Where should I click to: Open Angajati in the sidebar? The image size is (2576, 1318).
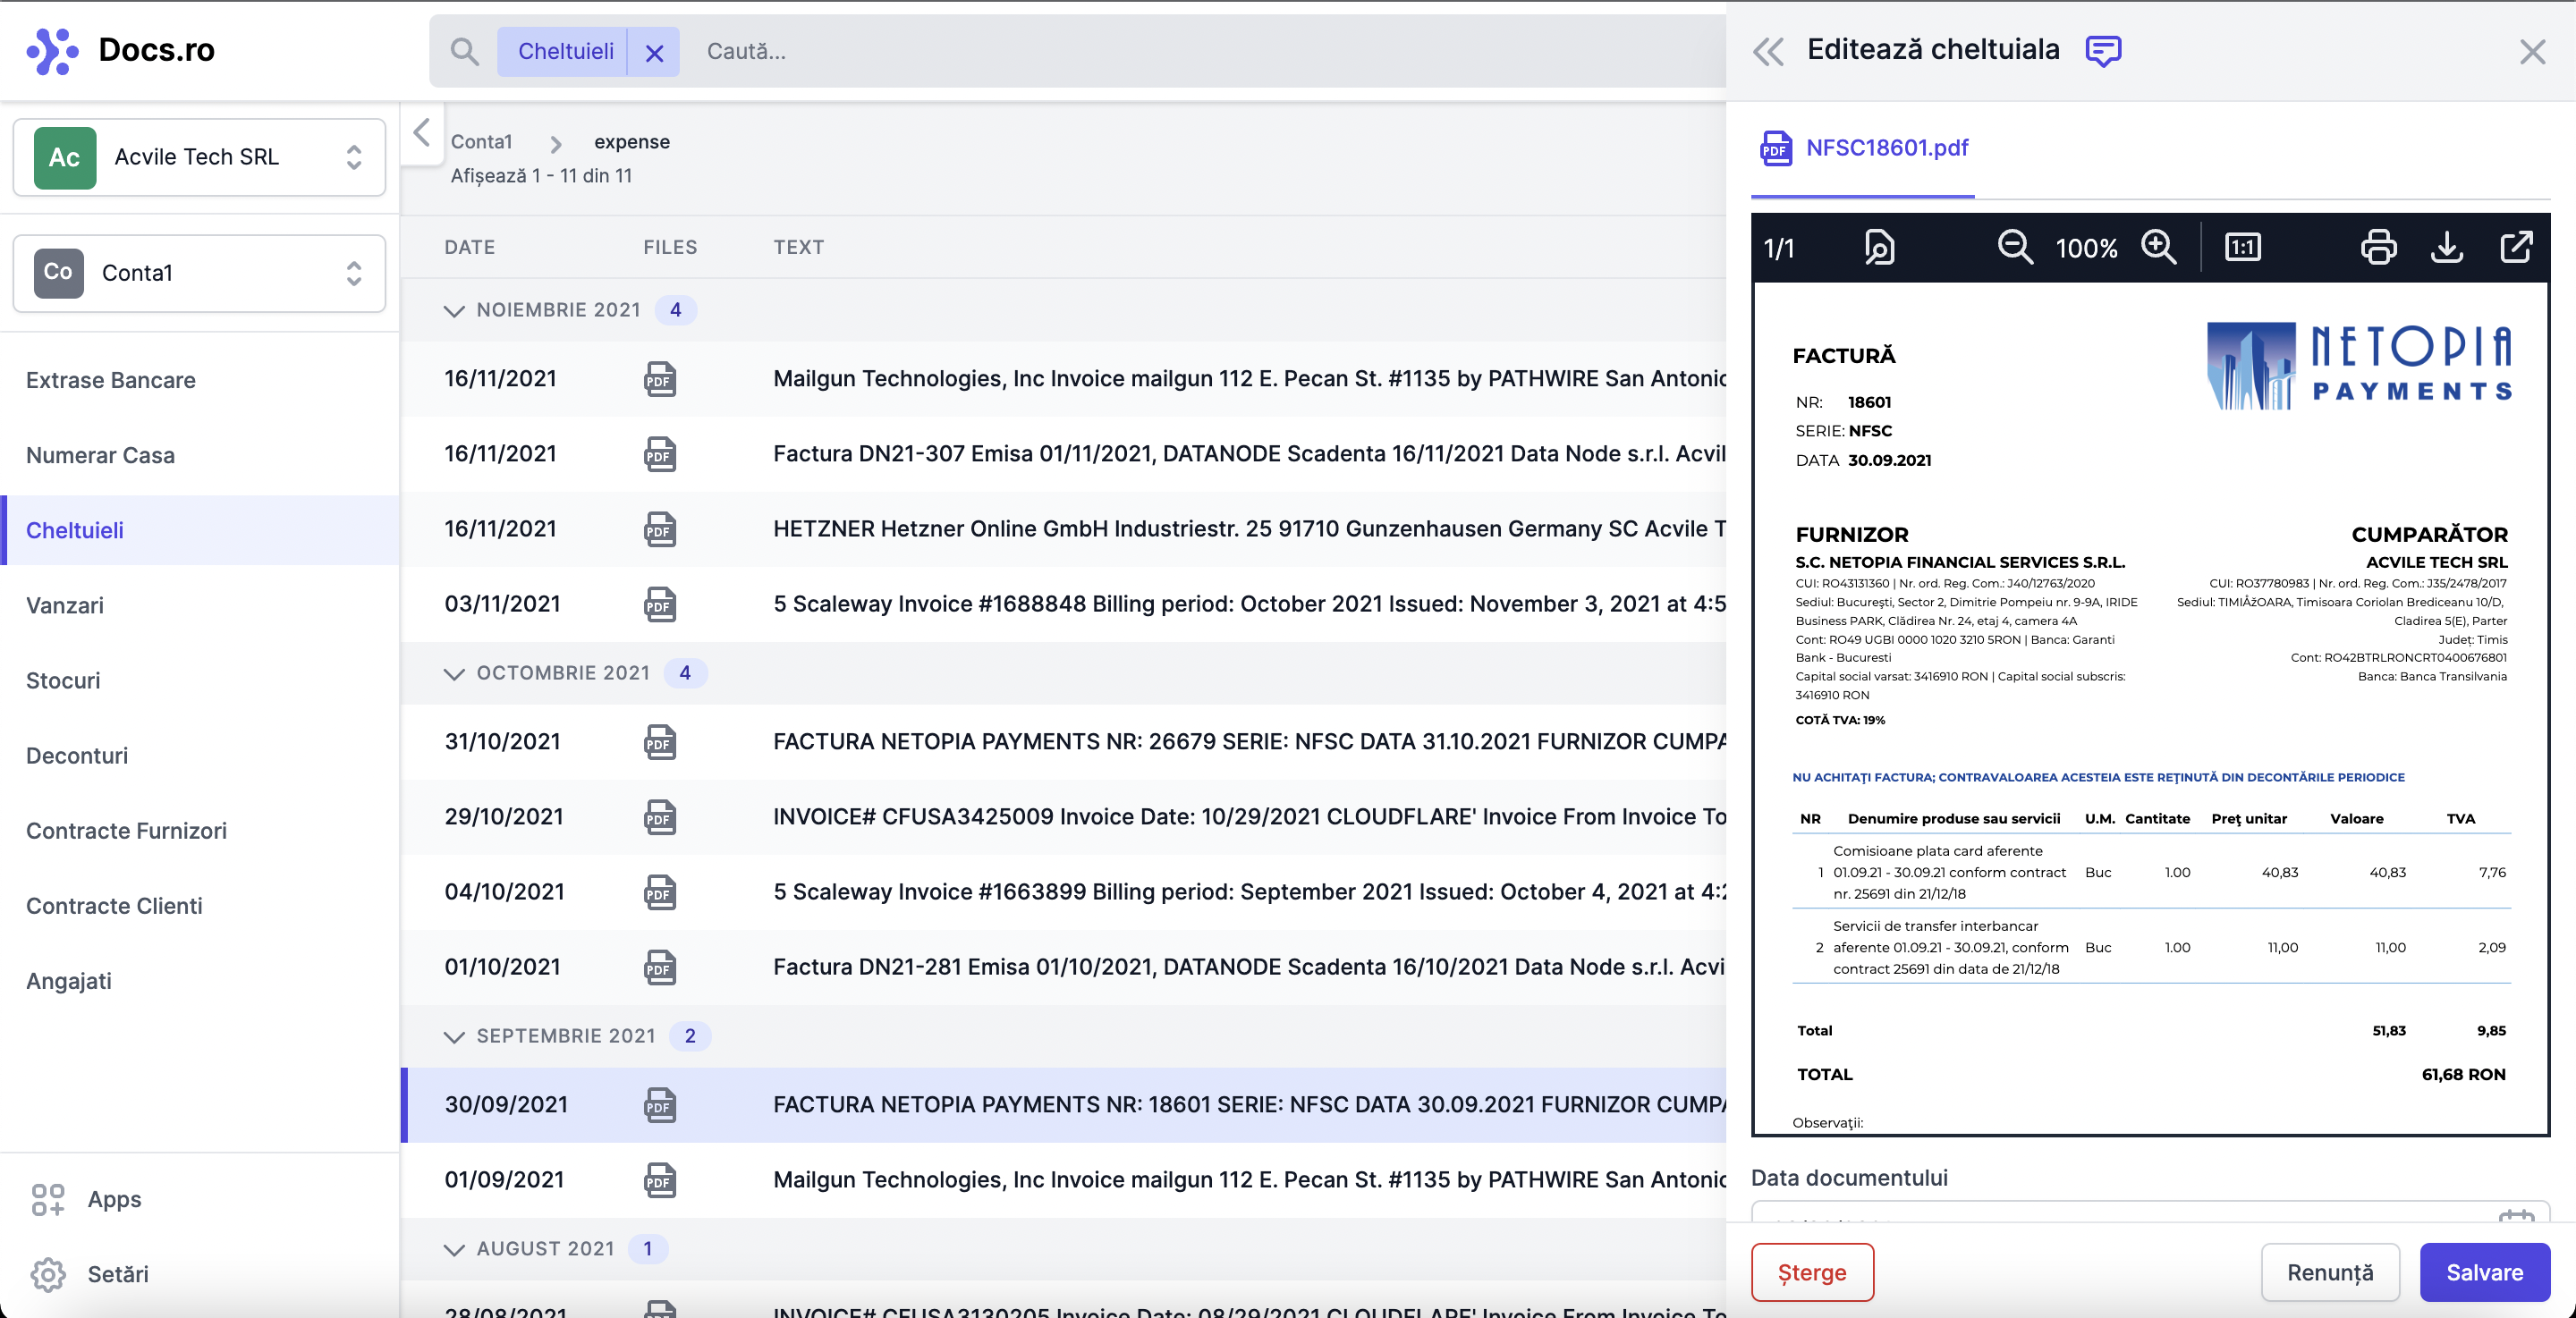tap(69, 980)
